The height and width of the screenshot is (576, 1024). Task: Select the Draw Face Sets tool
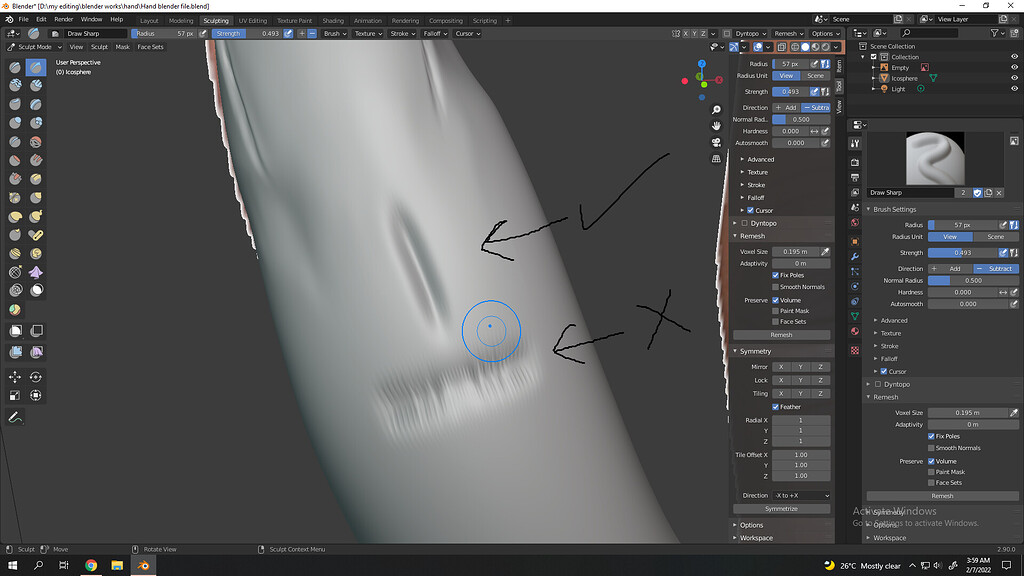[x=15, y=310]
